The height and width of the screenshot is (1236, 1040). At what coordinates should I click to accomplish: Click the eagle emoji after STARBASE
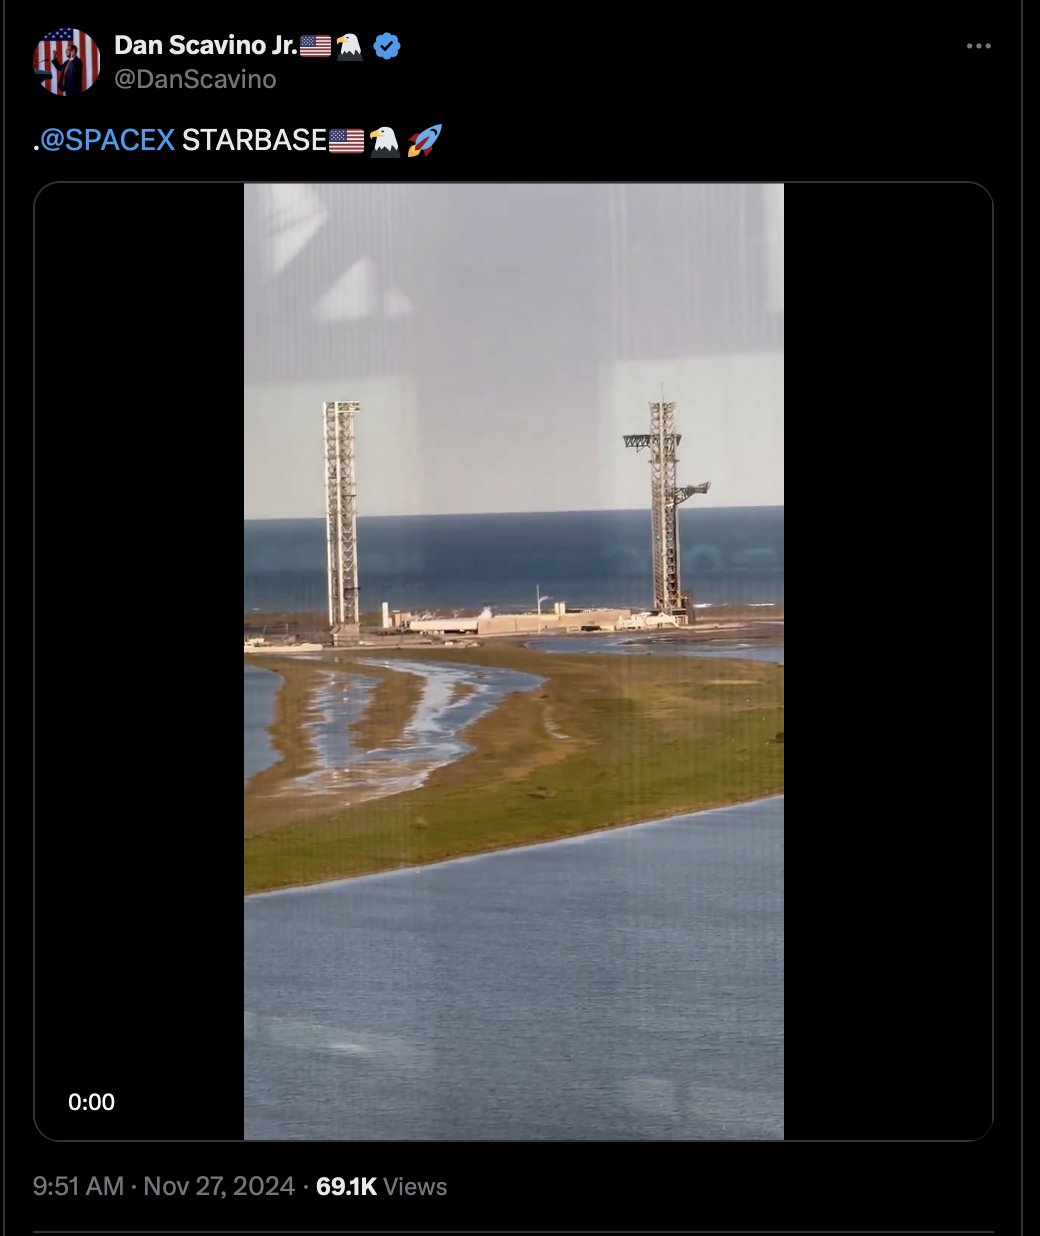tap(385, 141)
